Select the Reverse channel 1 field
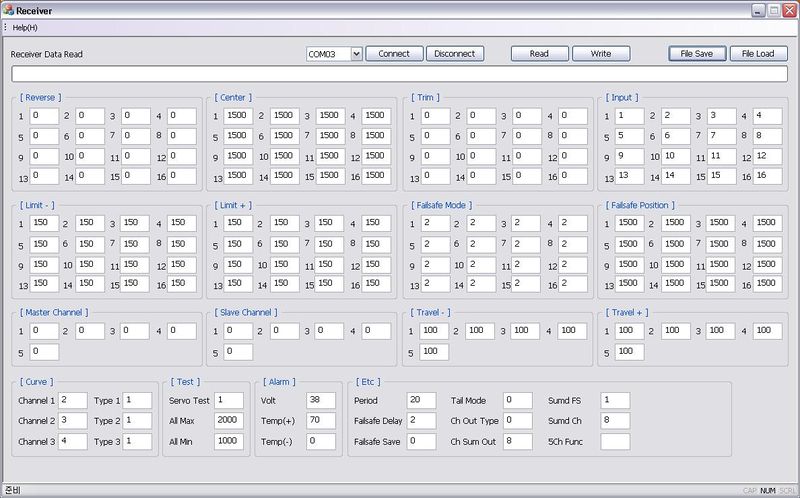Screen dimensions: 800x498 [x=44, y=117]
